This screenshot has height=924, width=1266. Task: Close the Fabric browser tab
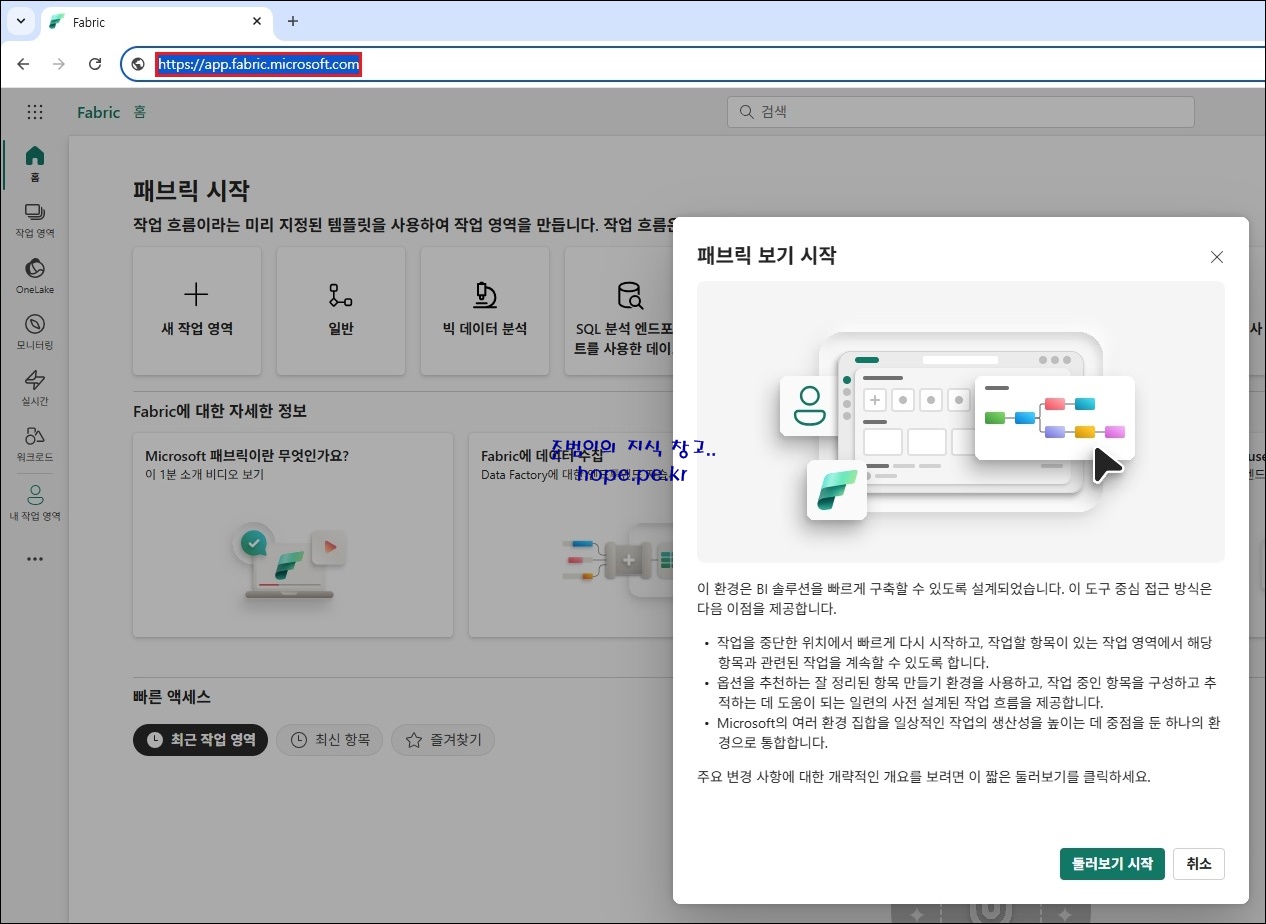pos(257,21)
